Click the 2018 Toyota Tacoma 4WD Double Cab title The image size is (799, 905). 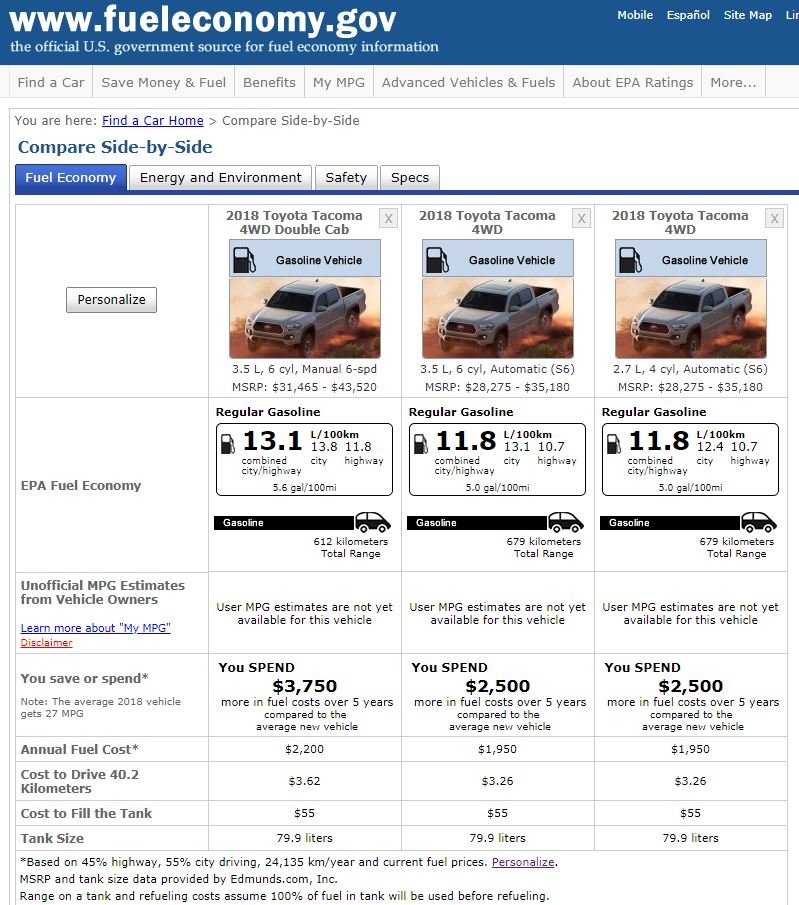[x=294, y=222]
